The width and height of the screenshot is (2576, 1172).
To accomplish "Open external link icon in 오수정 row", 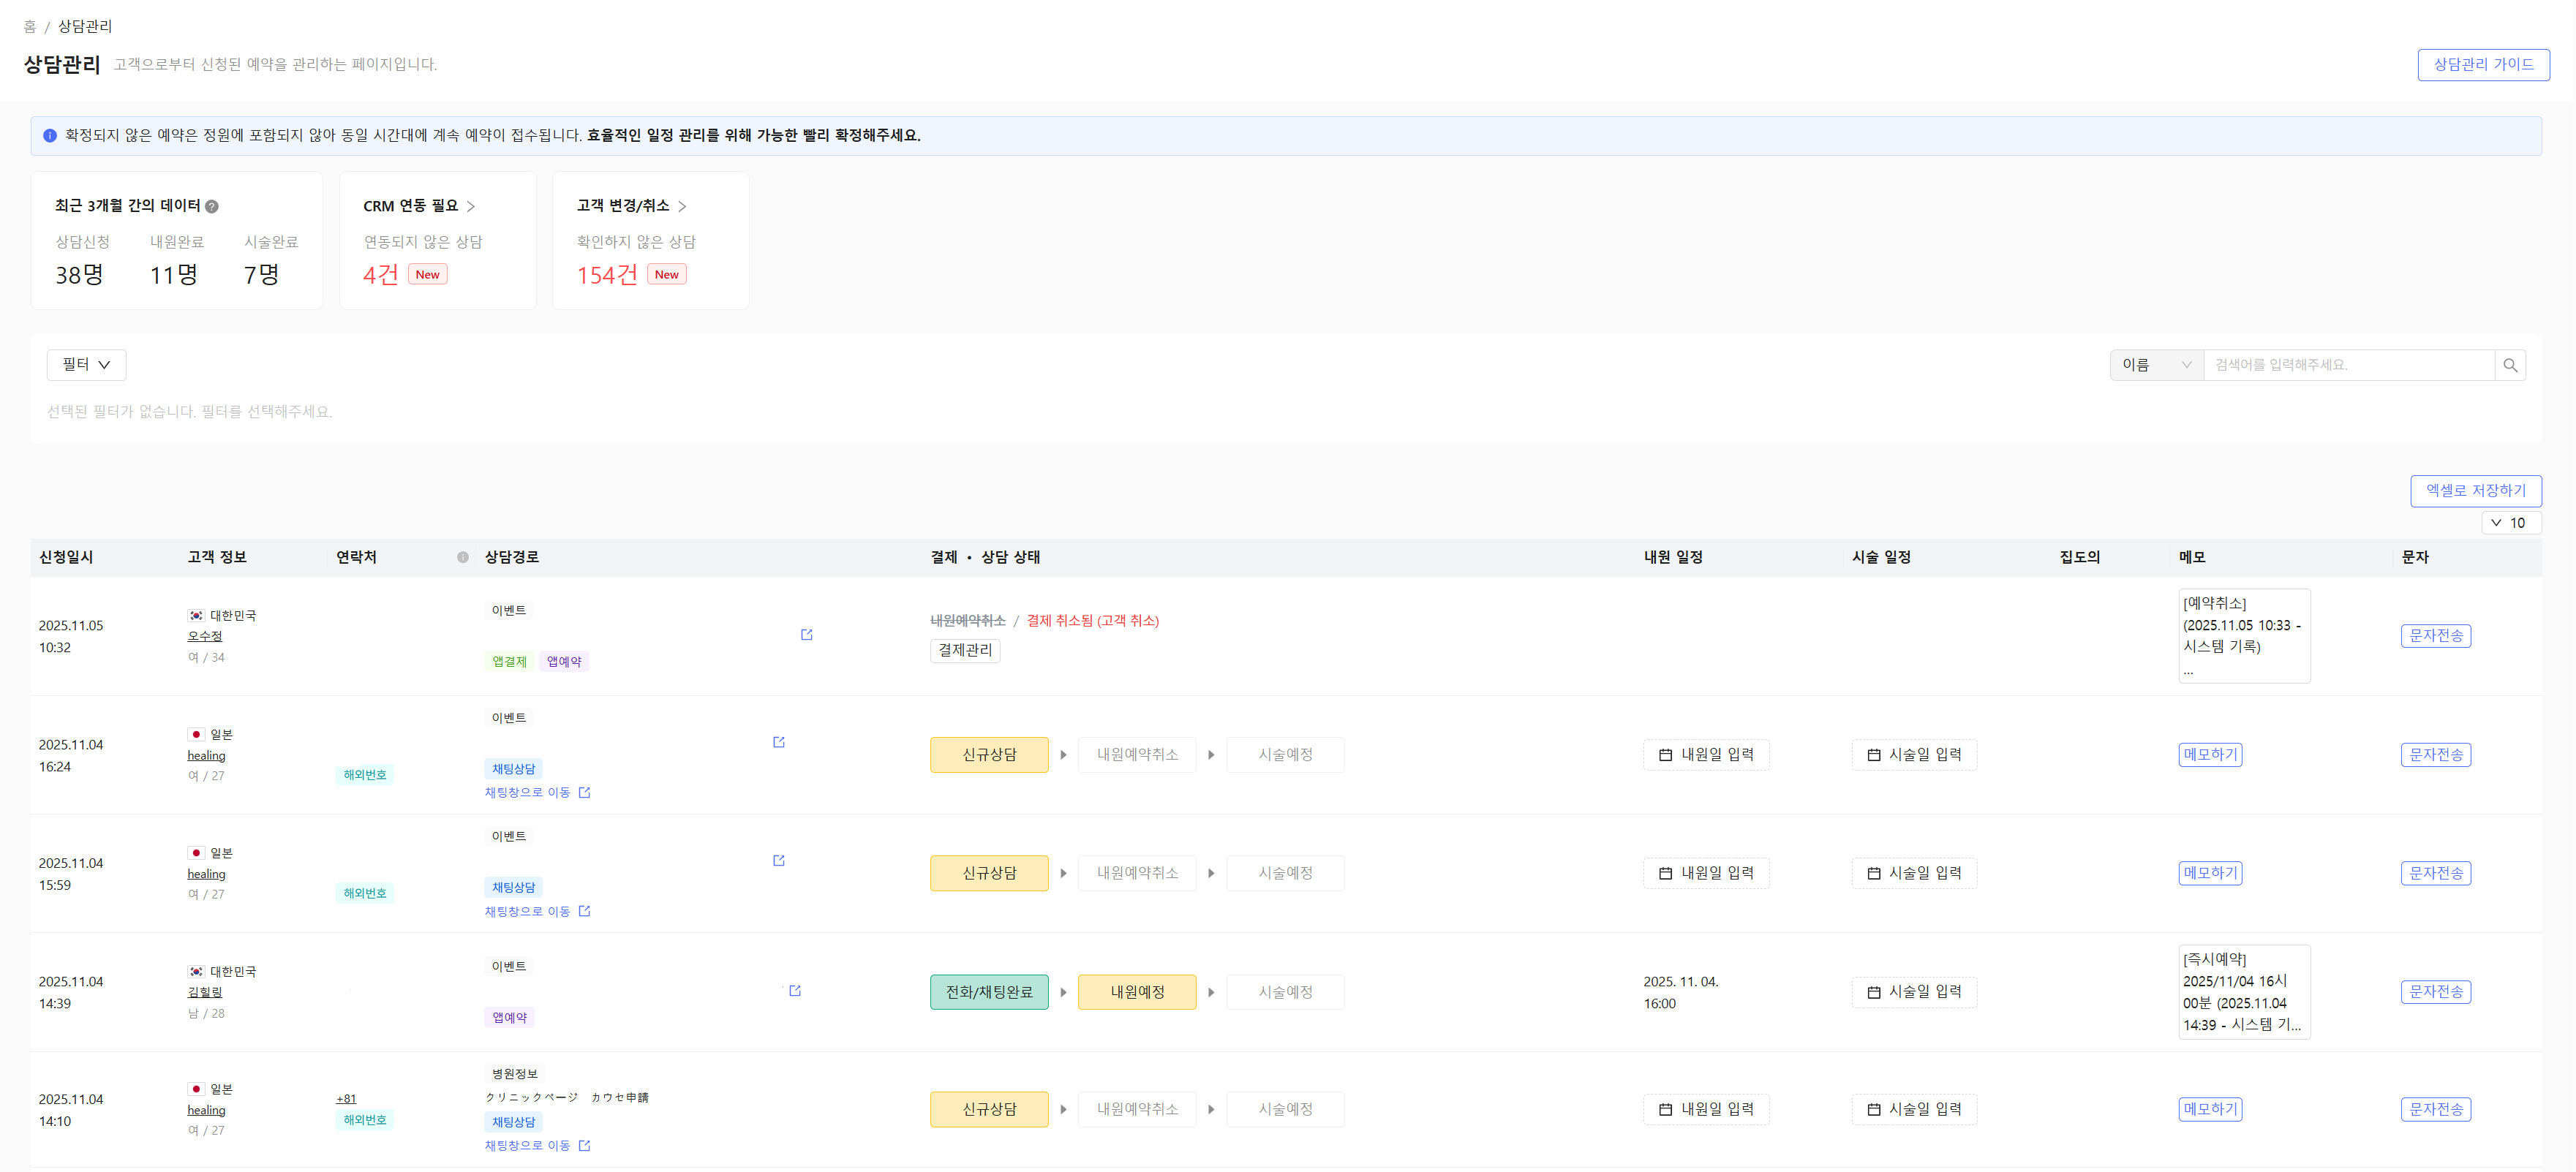I will point(806,634).
